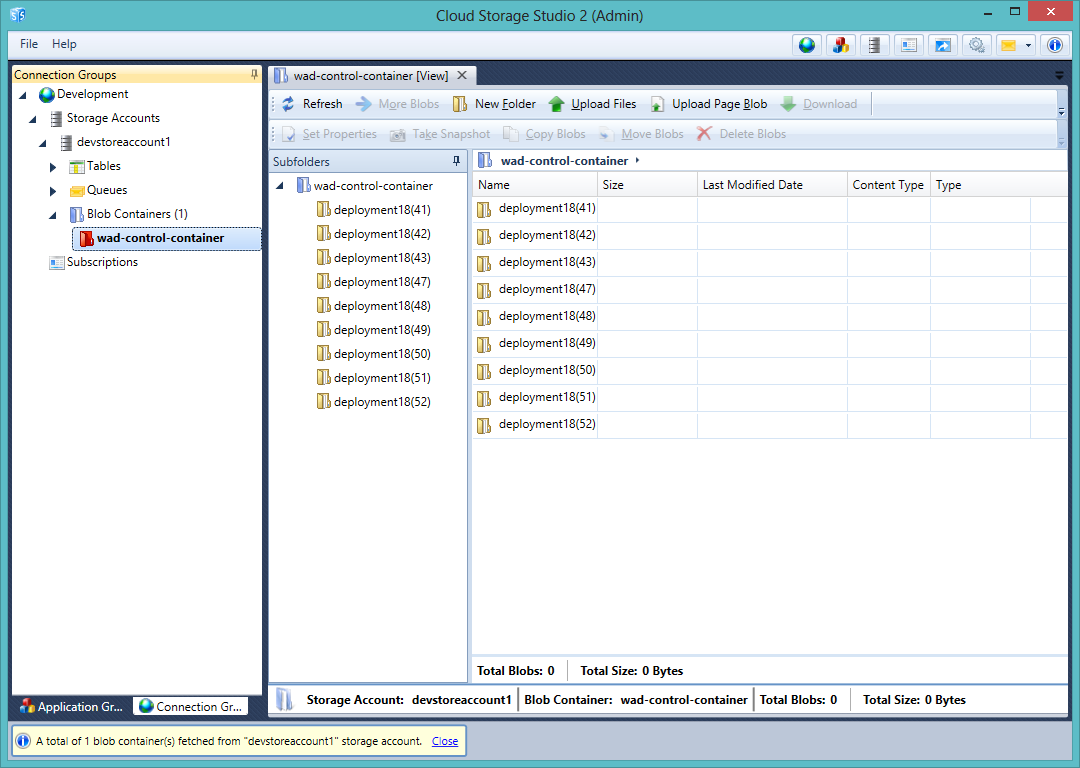Viewport: 1080px width, 768px height.
Task: Close the wad-control-container [View] tab
Action: point(462,75)
